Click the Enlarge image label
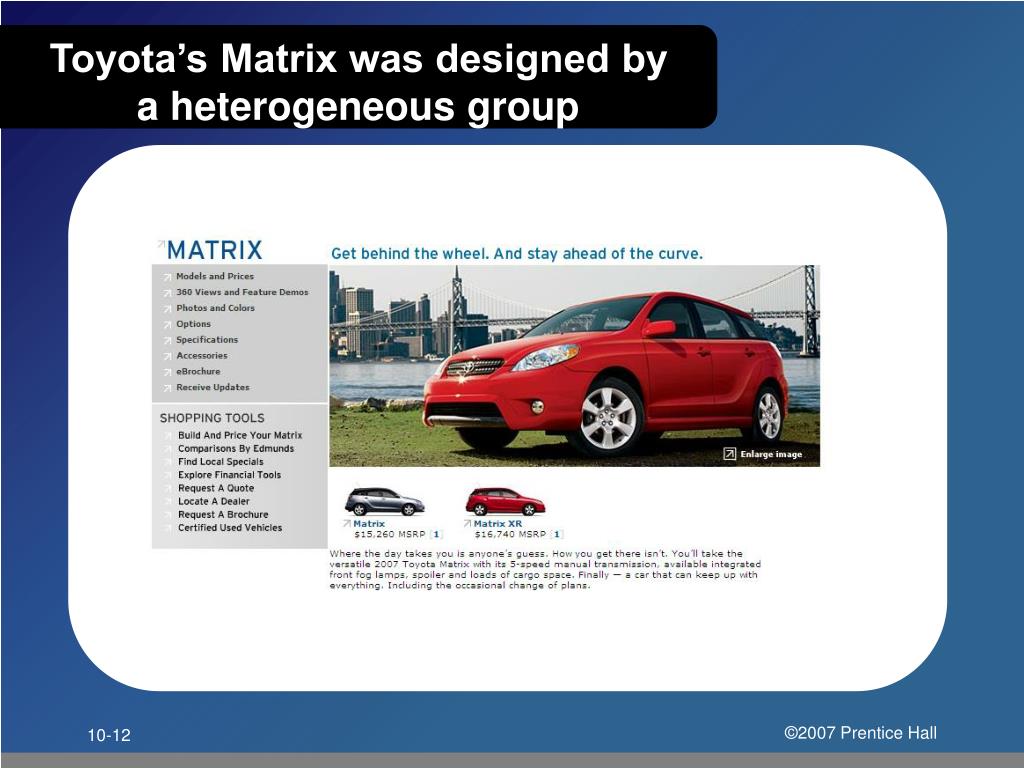Viewport: 1024px width, 768px height. [x=771, y=455]
